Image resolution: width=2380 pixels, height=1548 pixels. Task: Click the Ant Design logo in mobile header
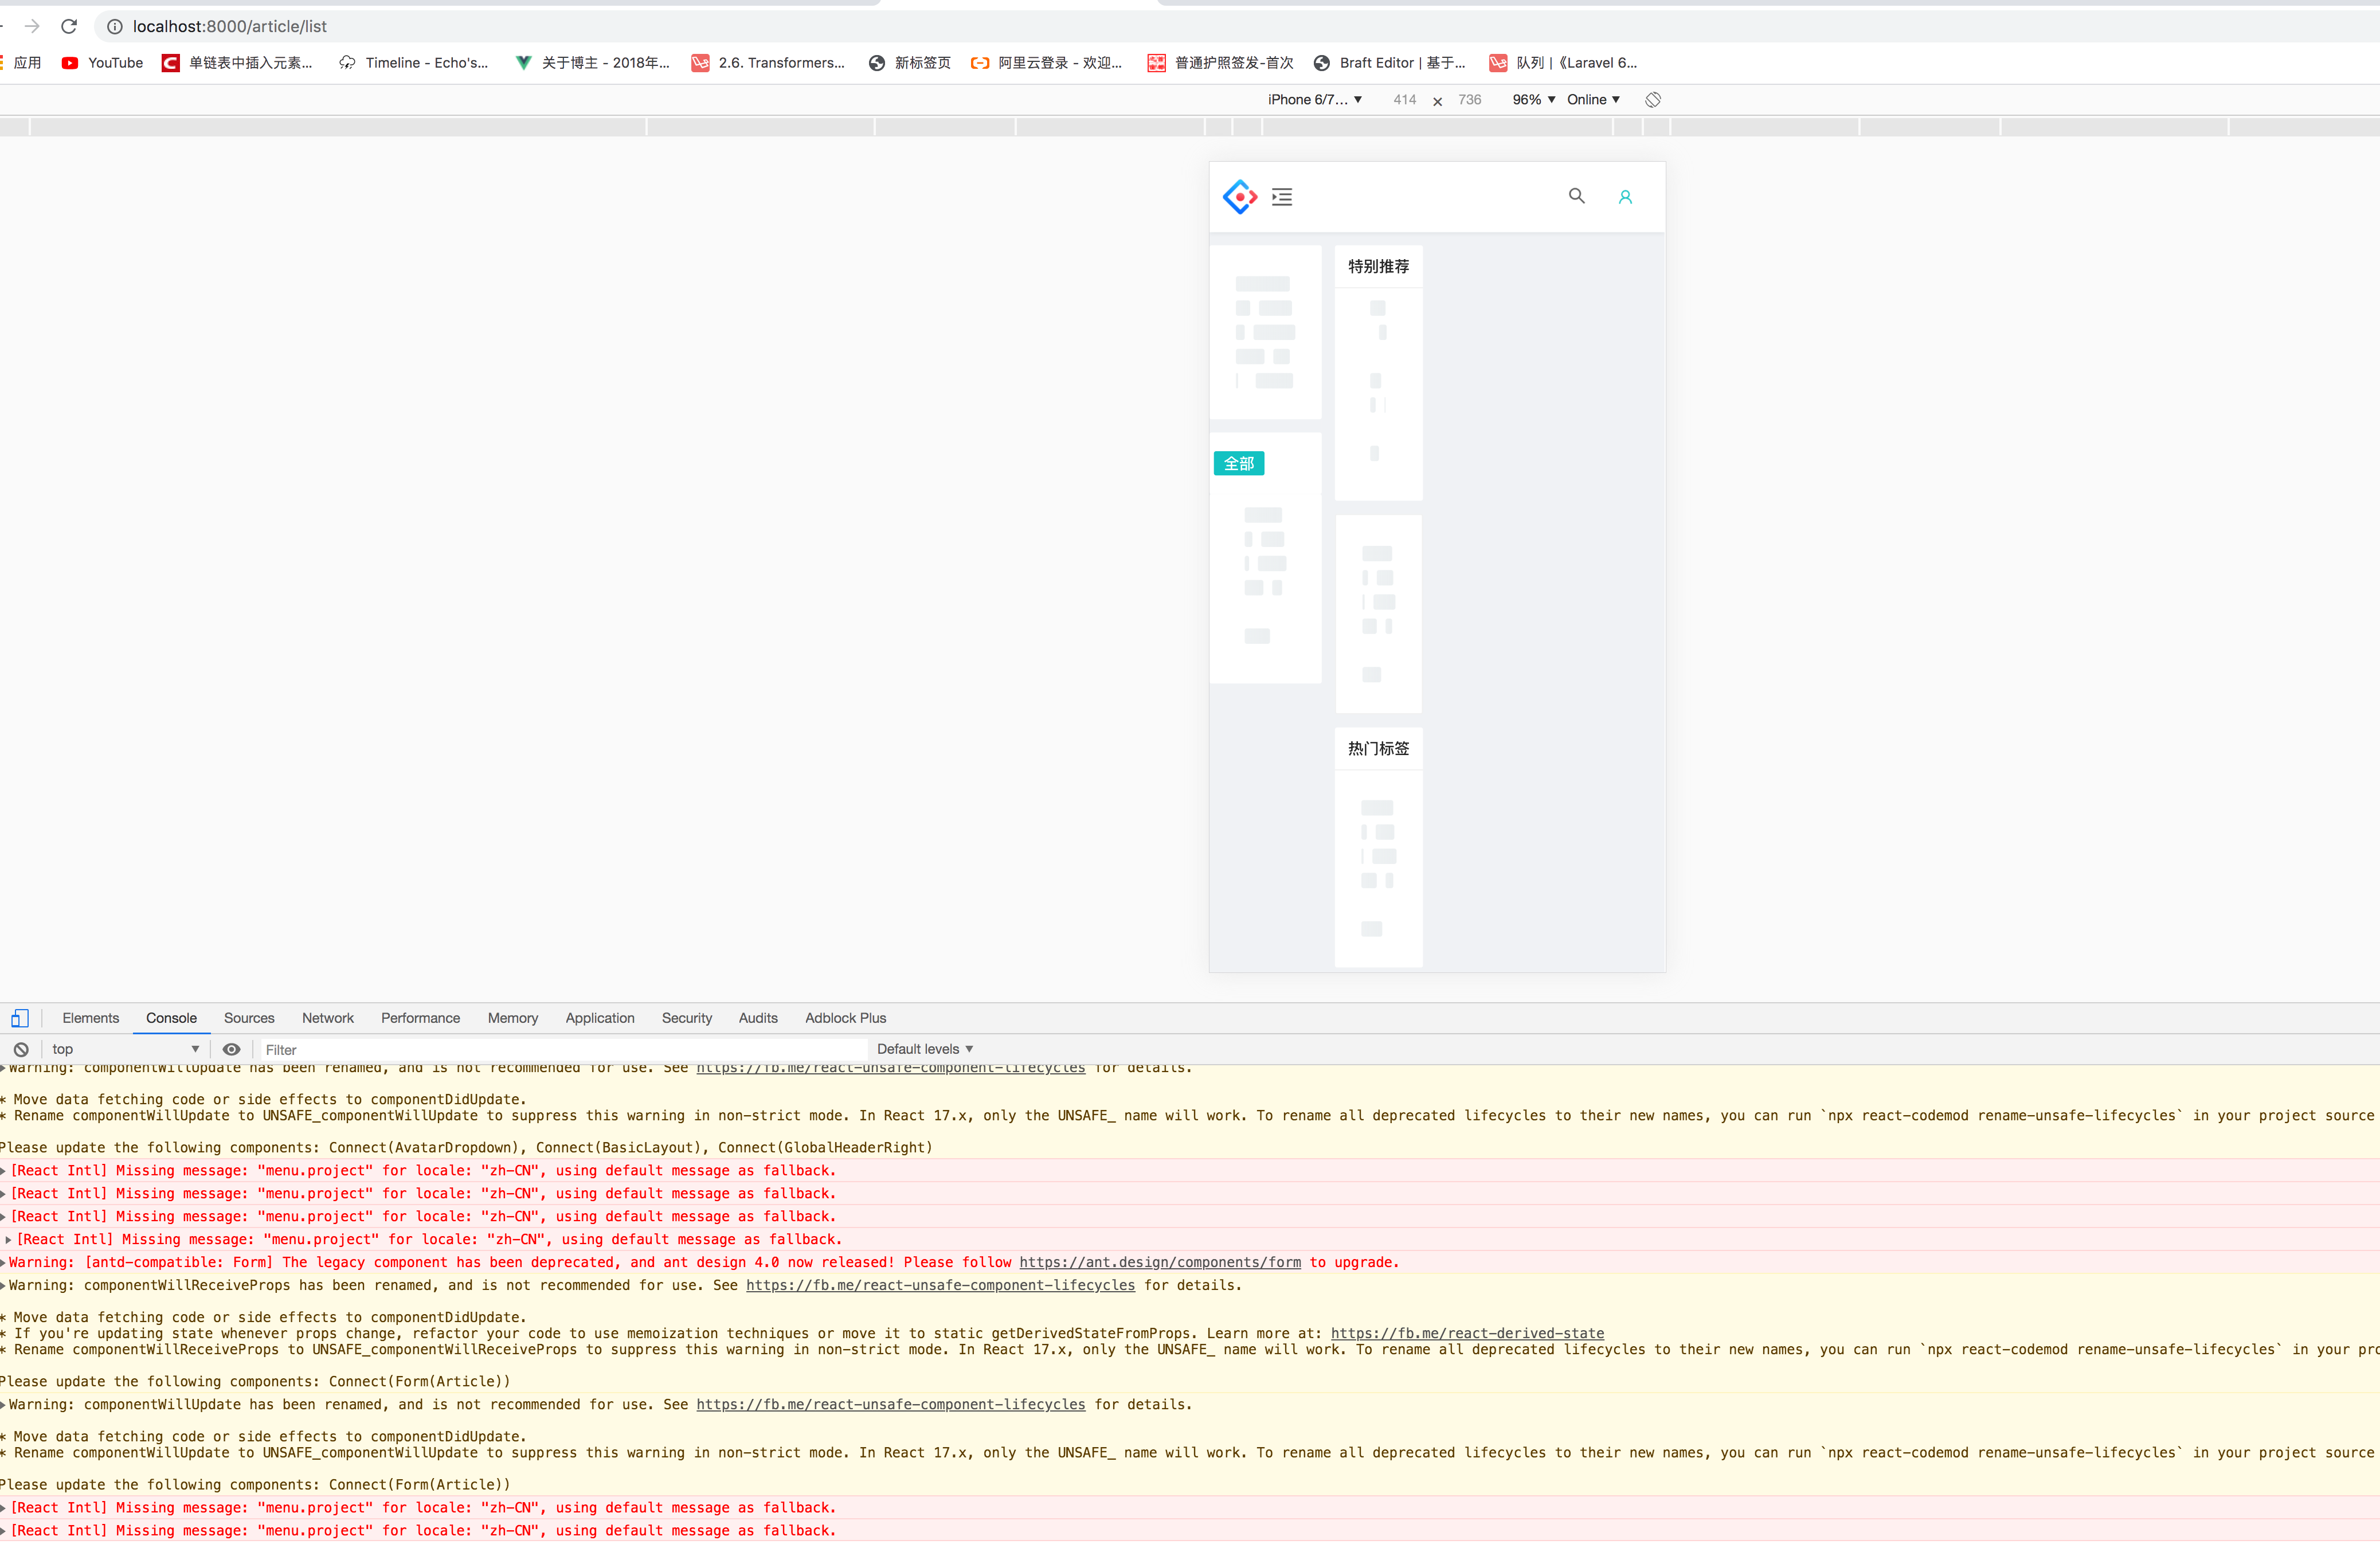click(x=1239, y=197)
